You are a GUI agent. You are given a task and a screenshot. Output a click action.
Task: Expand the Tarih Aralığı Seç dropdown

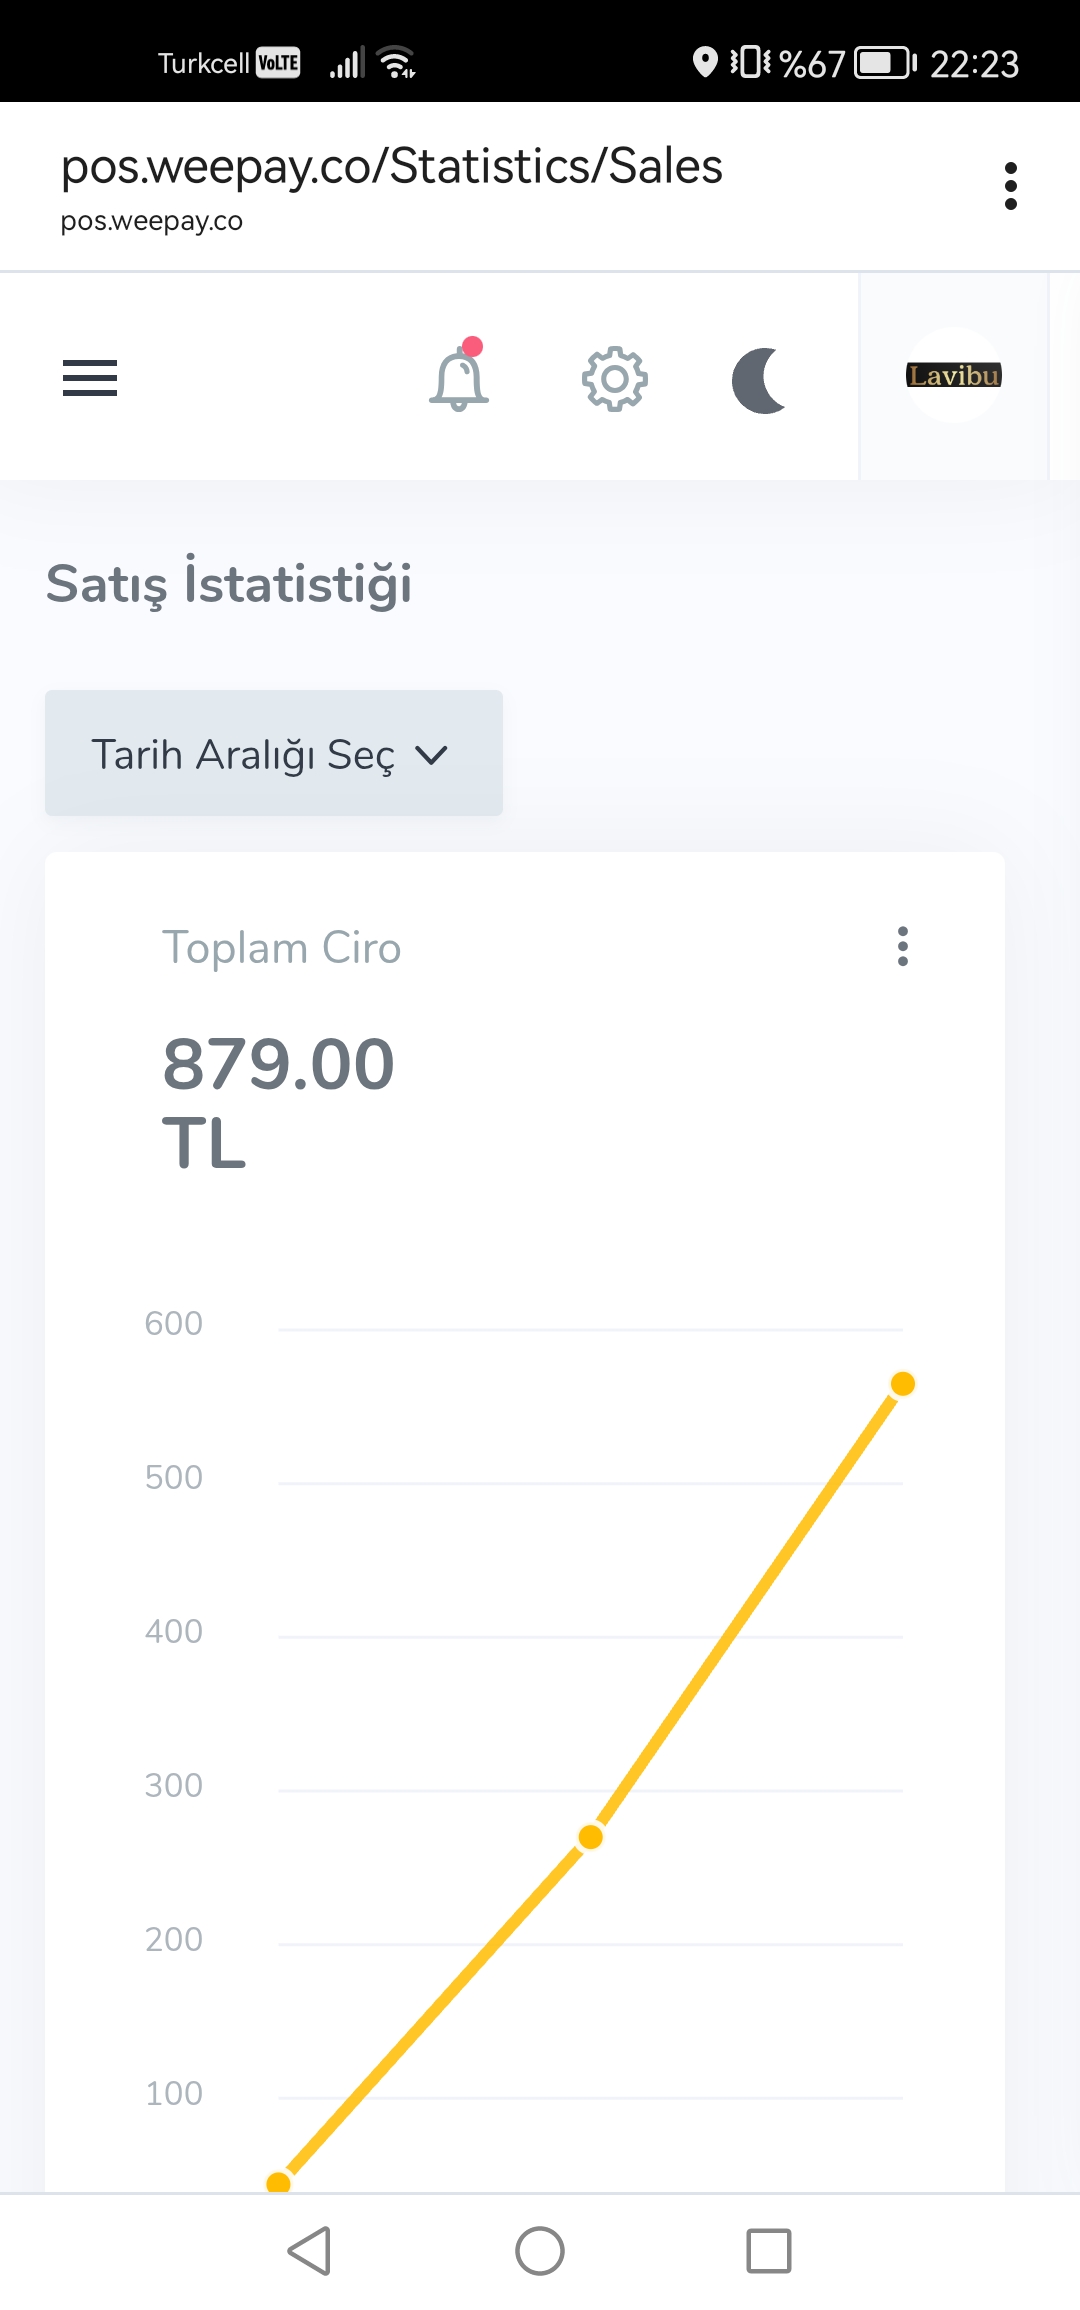274,753
